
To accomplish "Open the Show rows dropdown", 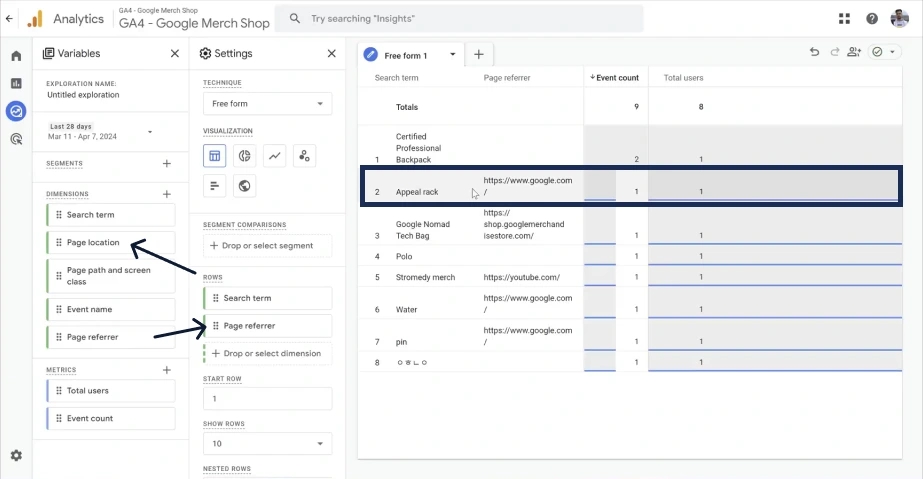I will 267,444.
